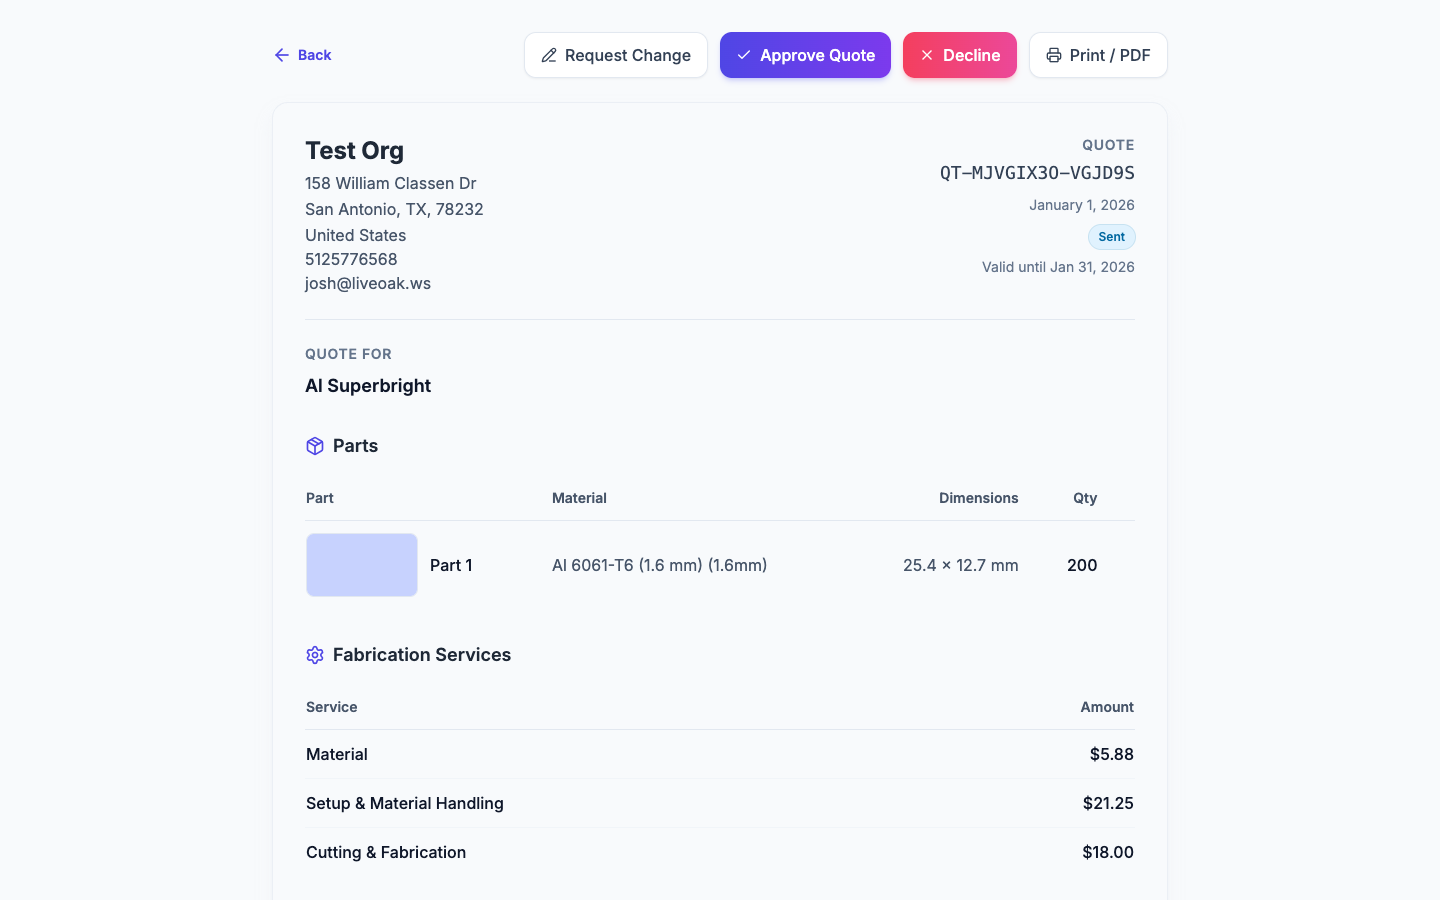
Task: Decline the quote
Action: coord(960,55)
